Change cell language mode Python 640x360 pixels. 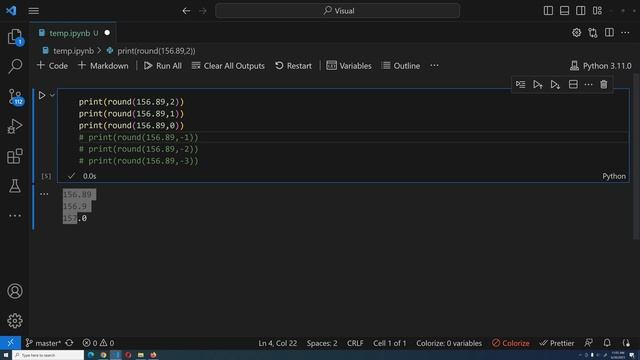tap(614, 176)
